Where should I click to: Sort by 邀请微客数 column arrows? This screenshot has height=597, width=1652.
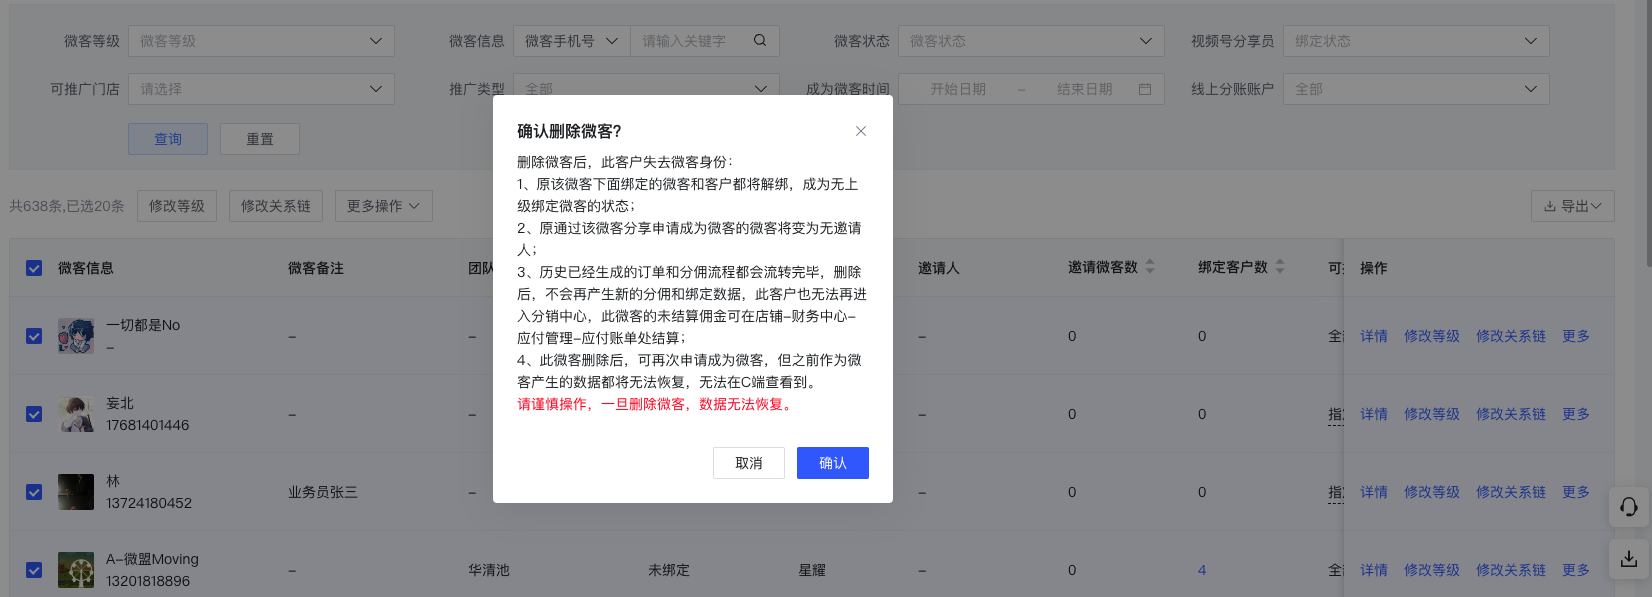1150,267
